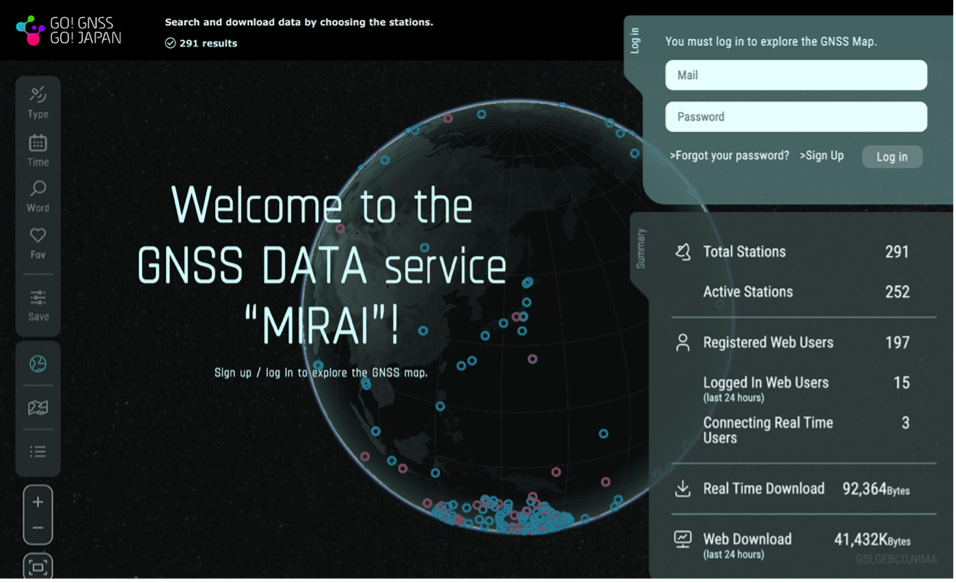Click the GO! GNSS GO! JAPAN logo
Image resolution: width=956 pixels, height=583 pixels.
pos(68,30)
